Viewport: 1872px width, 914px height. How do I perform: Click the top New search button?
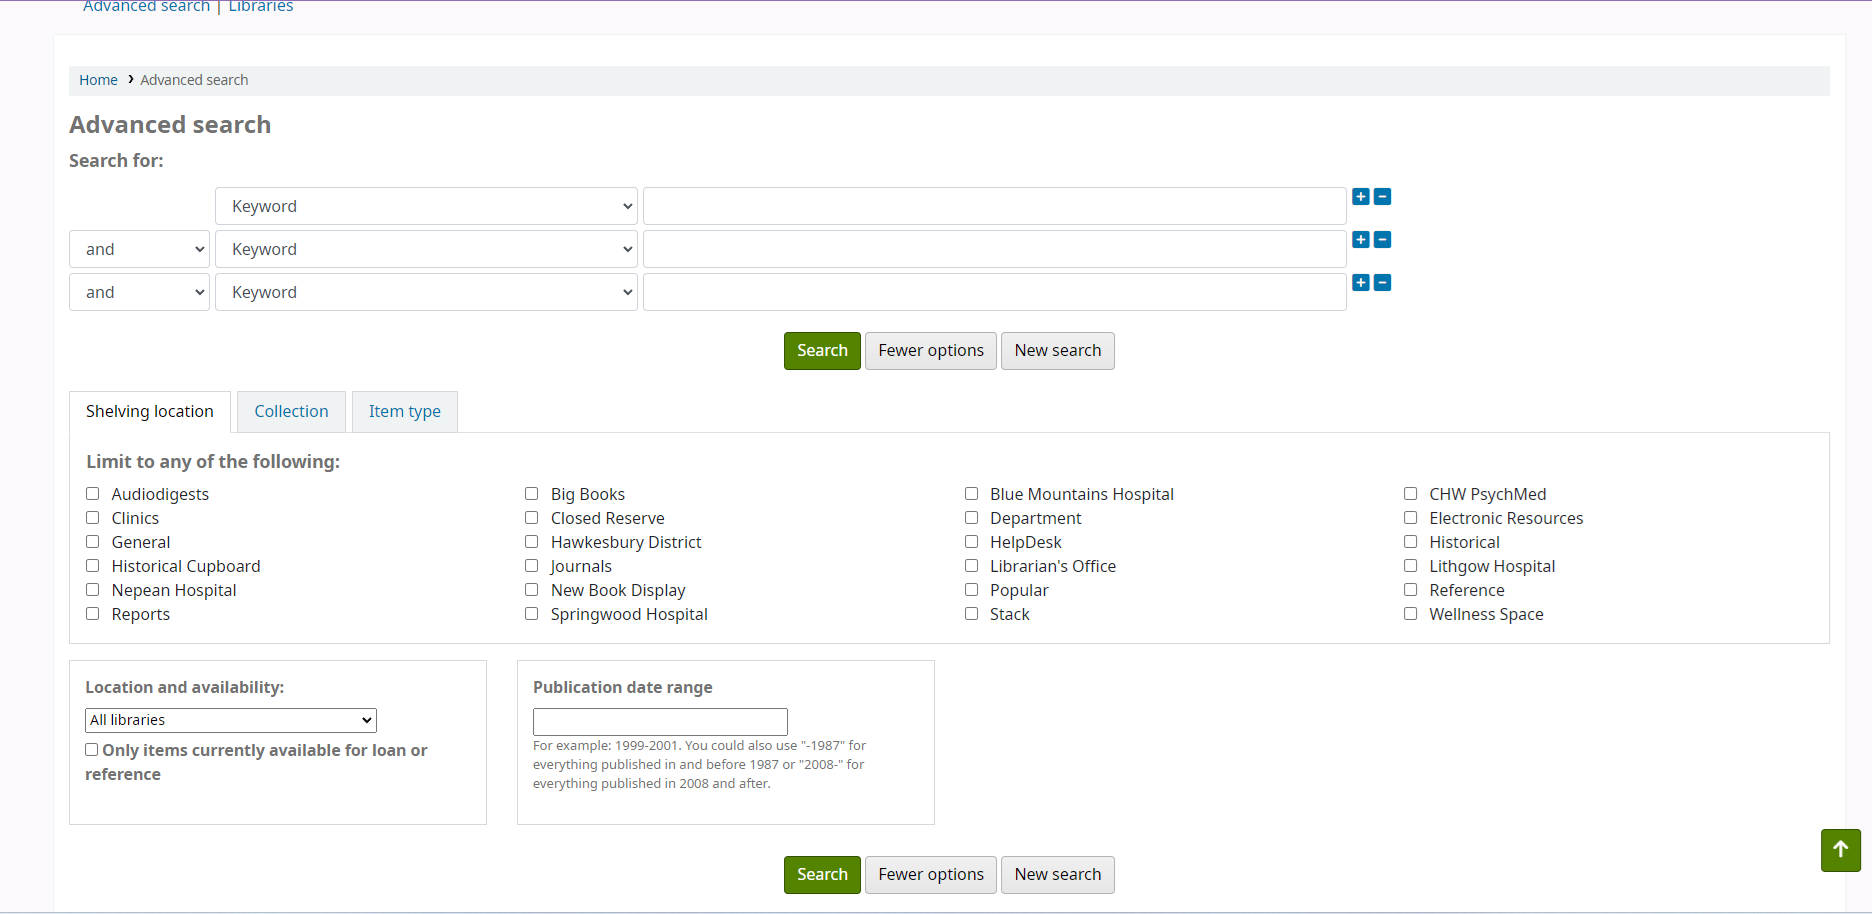click(x=1058, y=351)
